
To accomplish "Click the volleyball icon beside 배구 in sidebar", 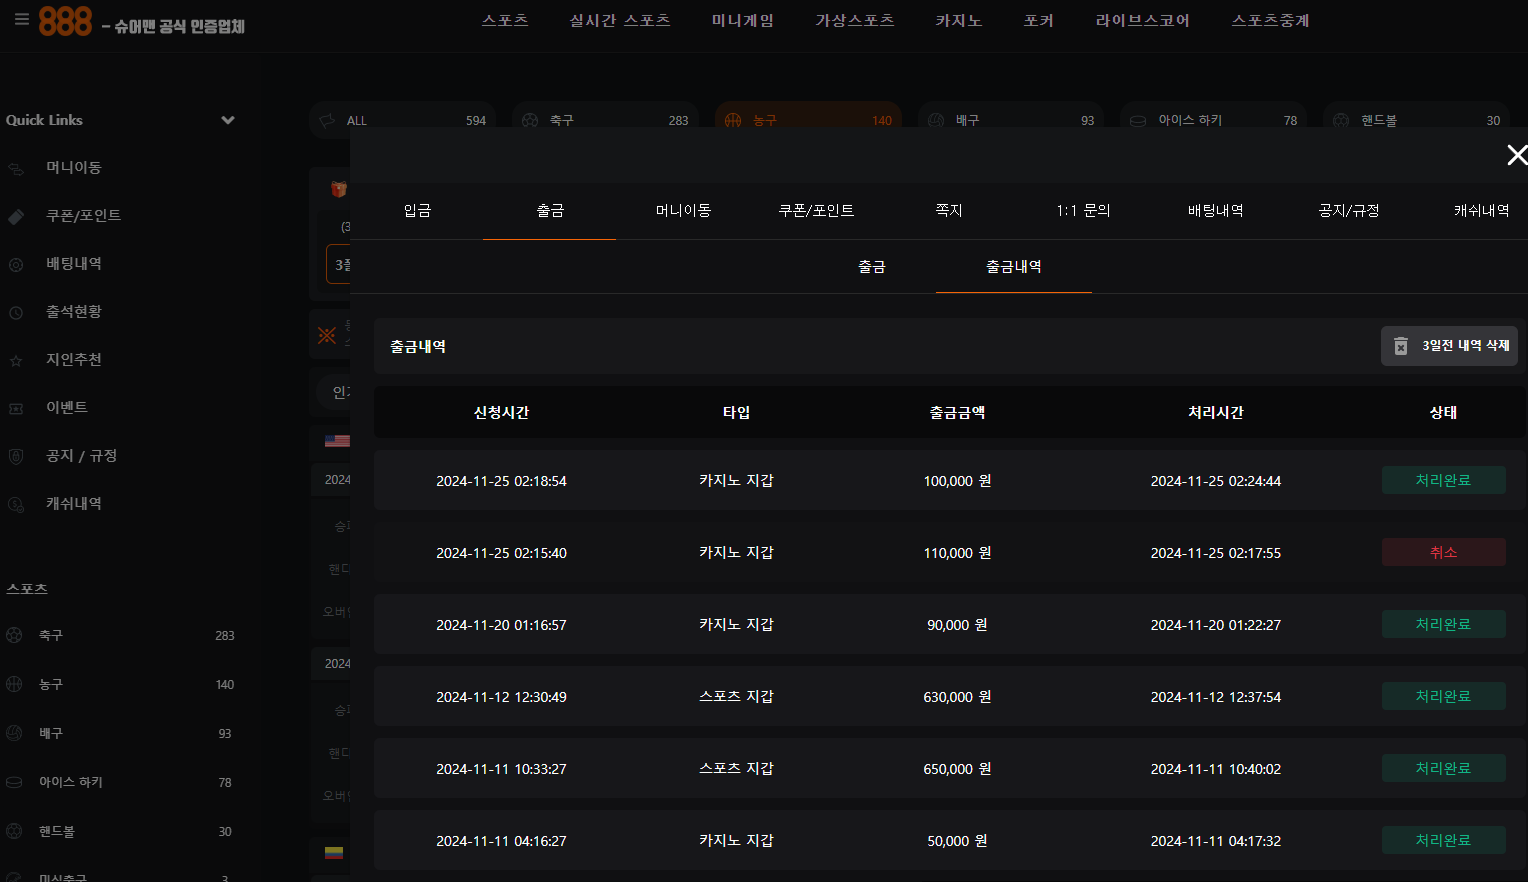I will [x=14, y=733].
